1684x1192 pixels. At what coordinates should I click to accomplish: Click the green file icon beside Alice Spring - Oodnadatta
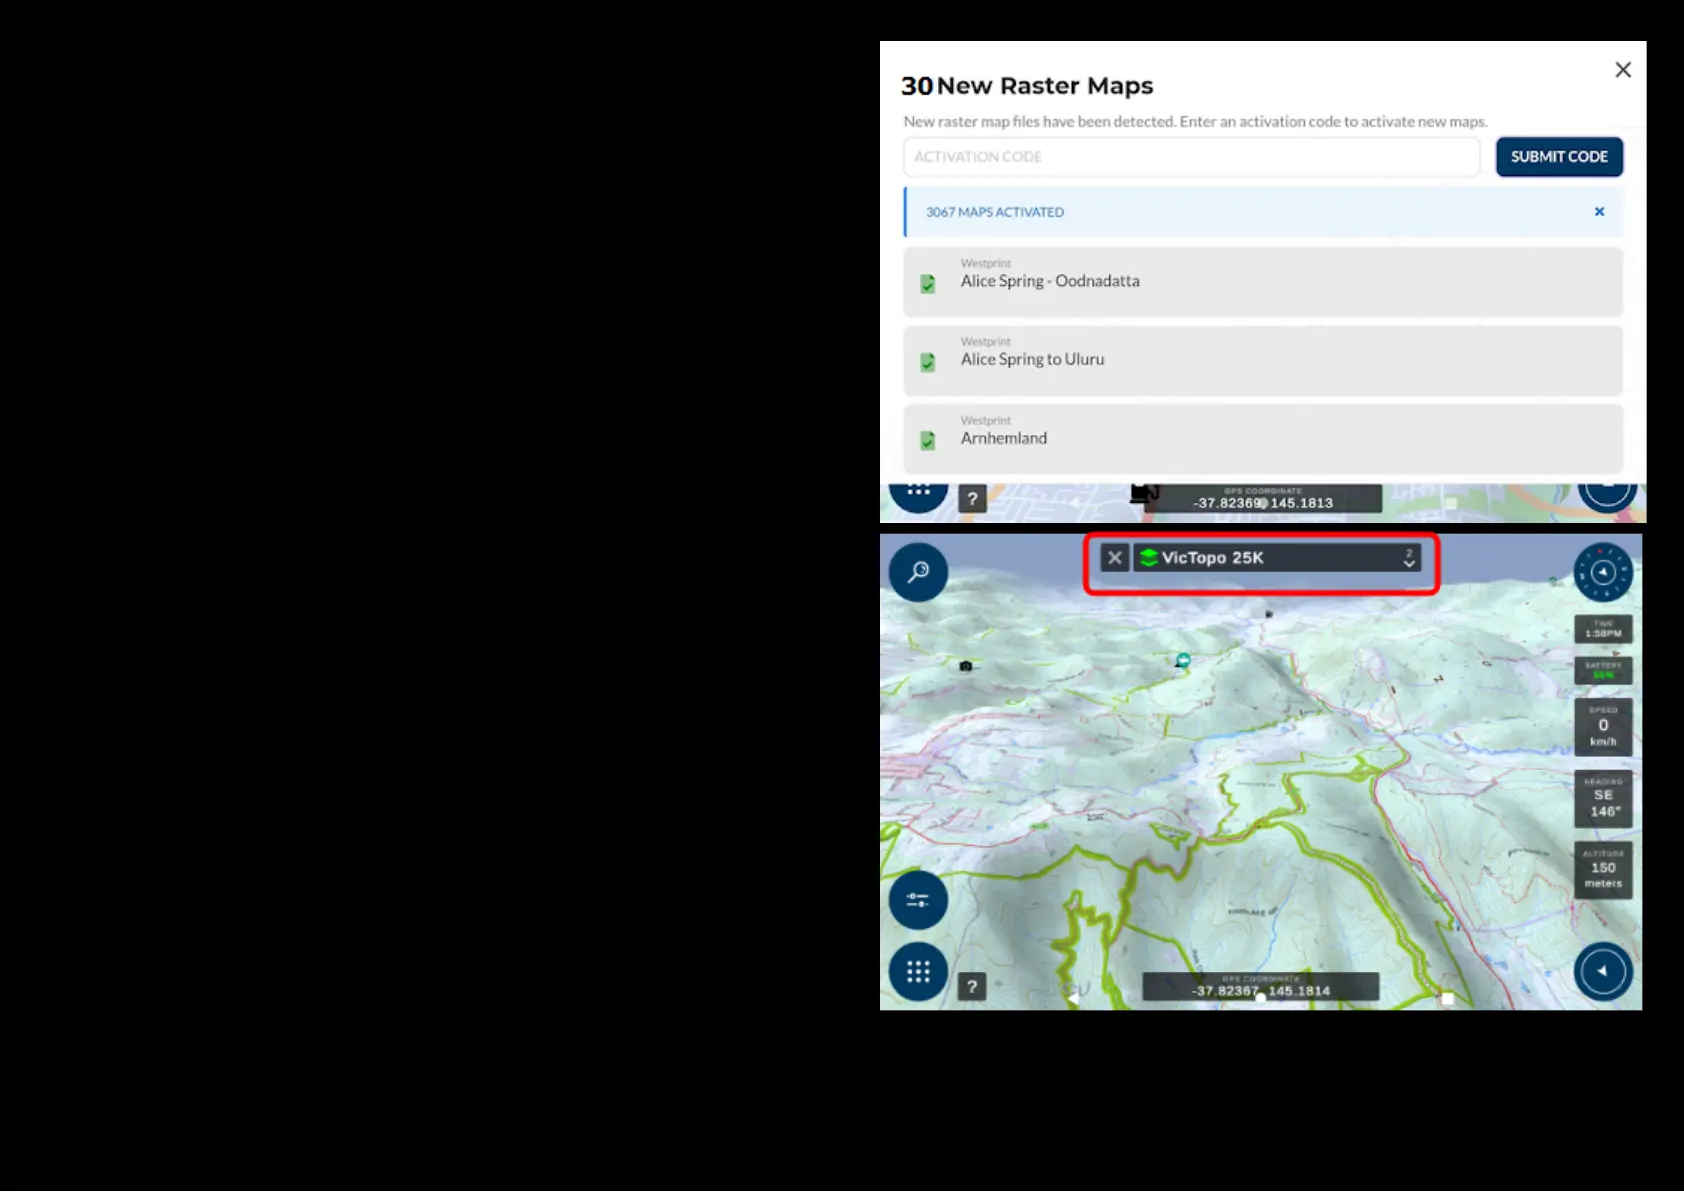(x=928, y=284)
